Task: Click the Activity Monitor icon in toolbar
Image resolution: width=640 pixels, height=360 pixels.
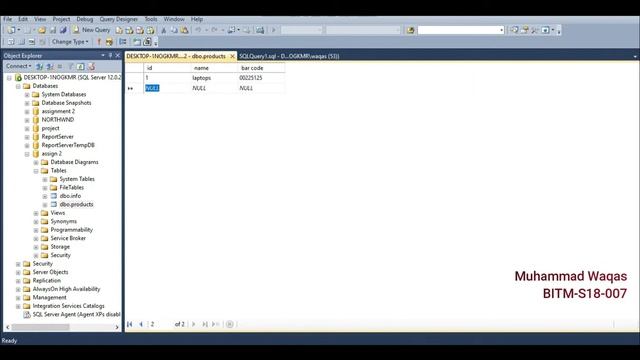Action: (260, 30)
